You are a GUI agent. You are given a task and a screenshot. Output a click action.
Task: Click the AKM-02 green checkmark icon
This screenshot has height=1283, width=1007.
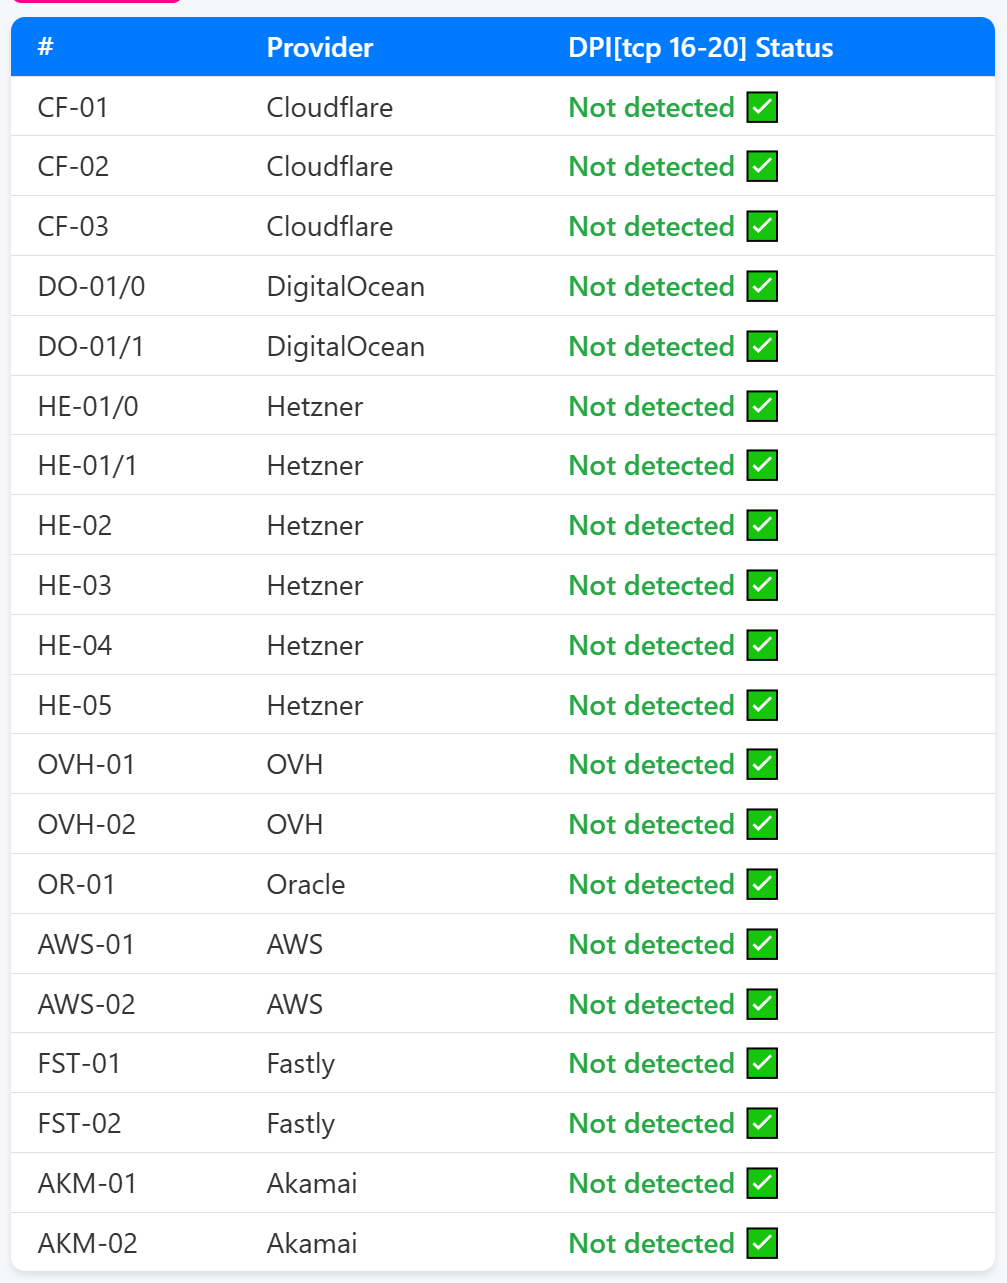coord(762,1243)
